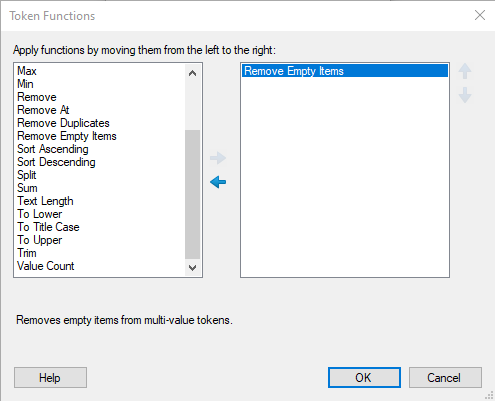This screenshot has width=495, height=401.
Task: Click the functions list scrollbar thumb
Action: [192, 194]
